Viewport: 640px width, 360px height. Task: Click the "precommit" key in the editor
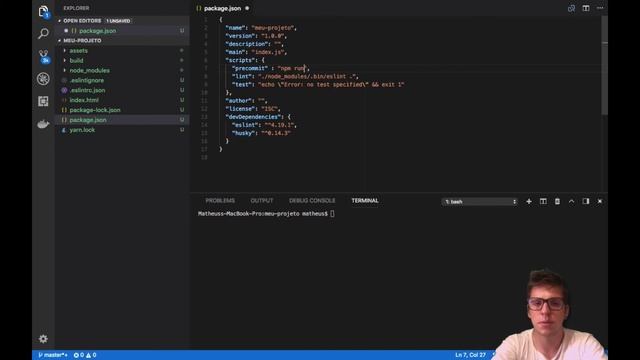(250, 68)
